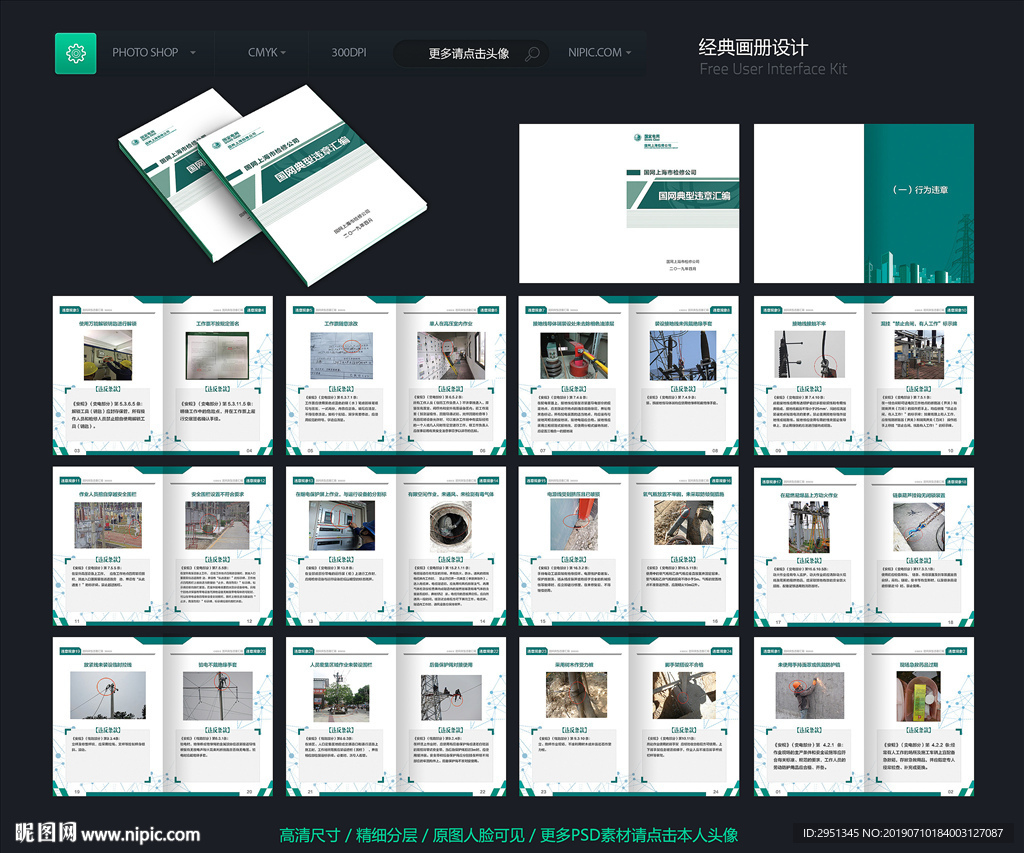Open the 单人在高压室内作业 page photo

click(451, 356)
